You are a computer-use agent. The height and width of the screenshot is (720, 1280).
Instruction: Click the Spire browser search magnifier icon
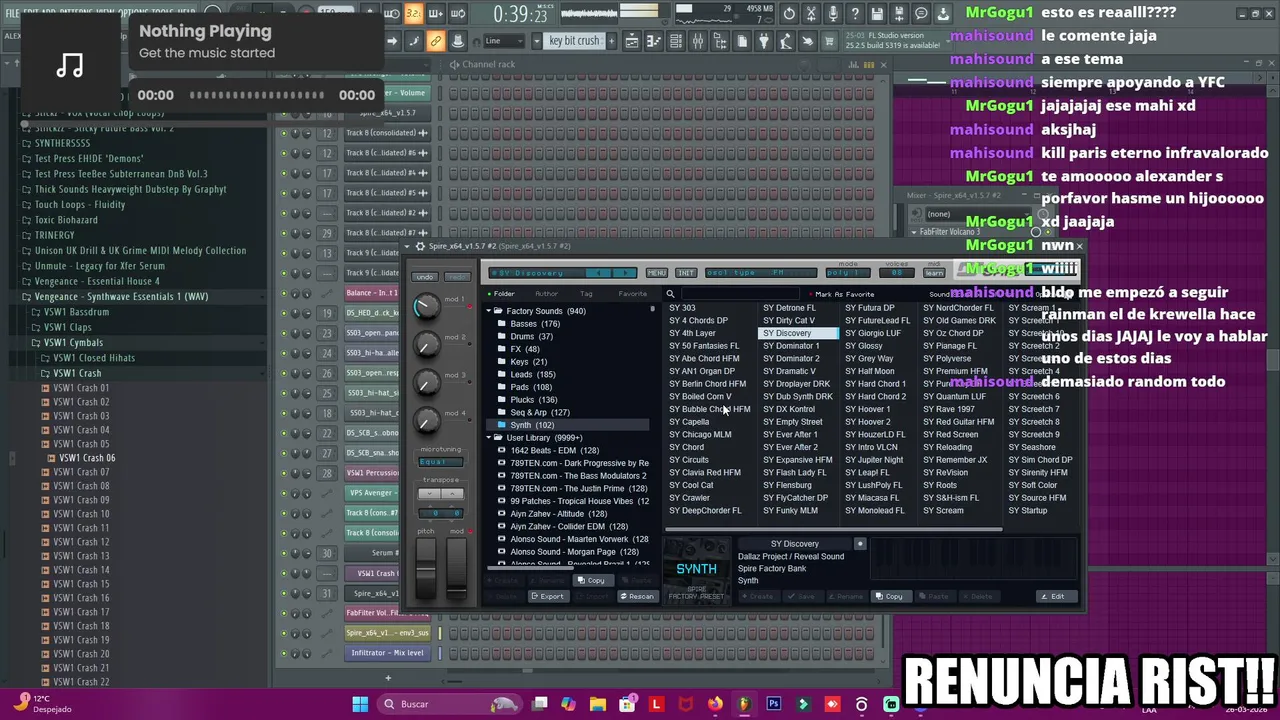(x=670, y=294)
